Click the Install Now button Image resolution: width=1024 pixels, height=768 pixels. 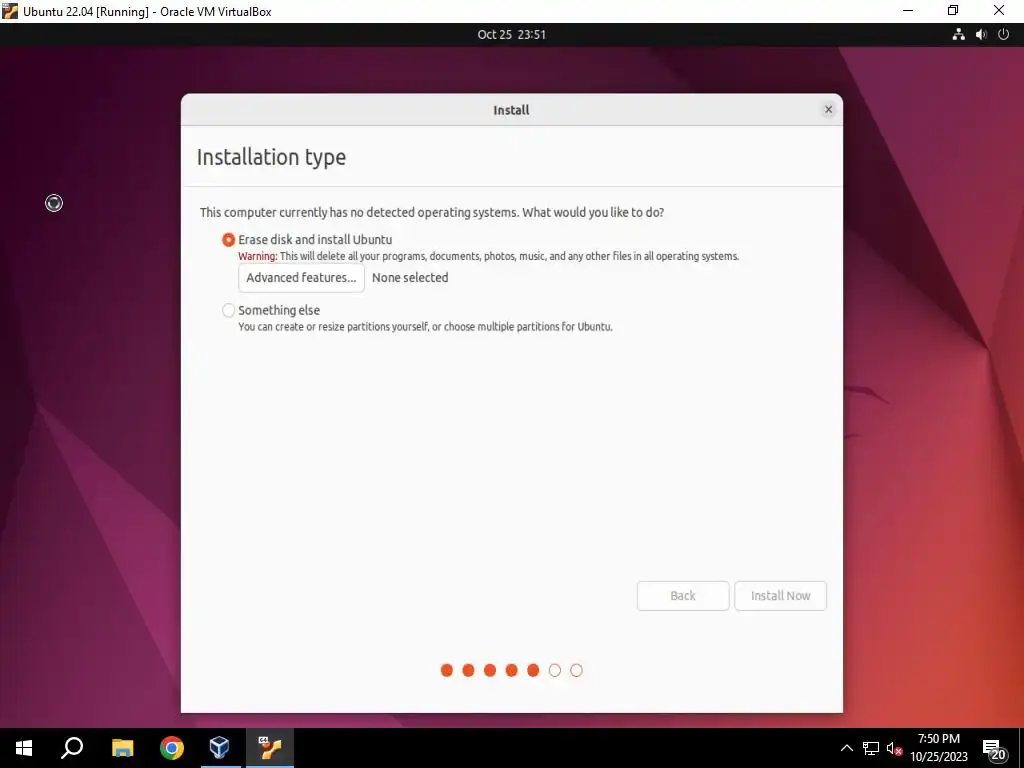(780, 596)
